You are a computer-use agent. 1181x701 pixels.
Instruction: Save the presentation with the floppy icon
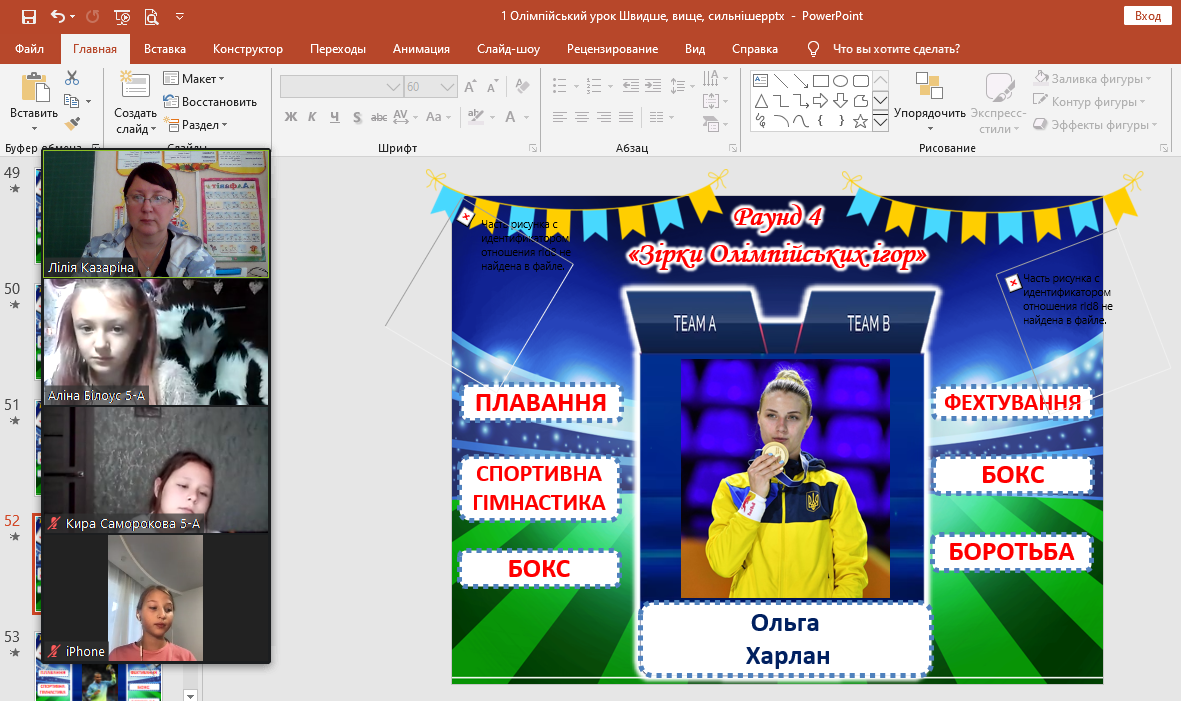[x=29, y=16]
